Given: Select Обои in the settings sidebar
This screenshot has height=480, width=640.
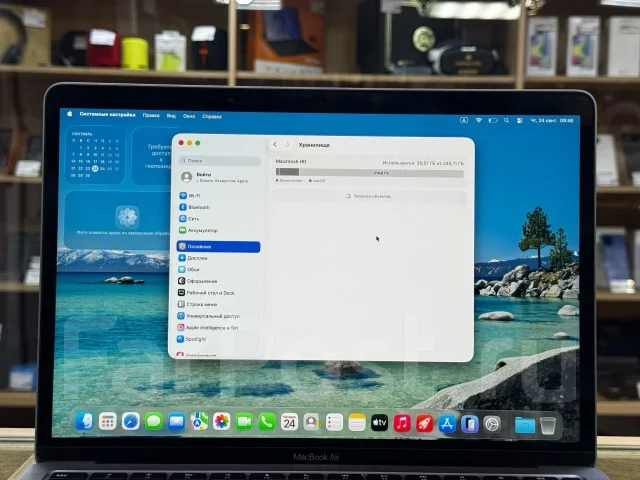Looking at the screenshot, I should 218,270.
